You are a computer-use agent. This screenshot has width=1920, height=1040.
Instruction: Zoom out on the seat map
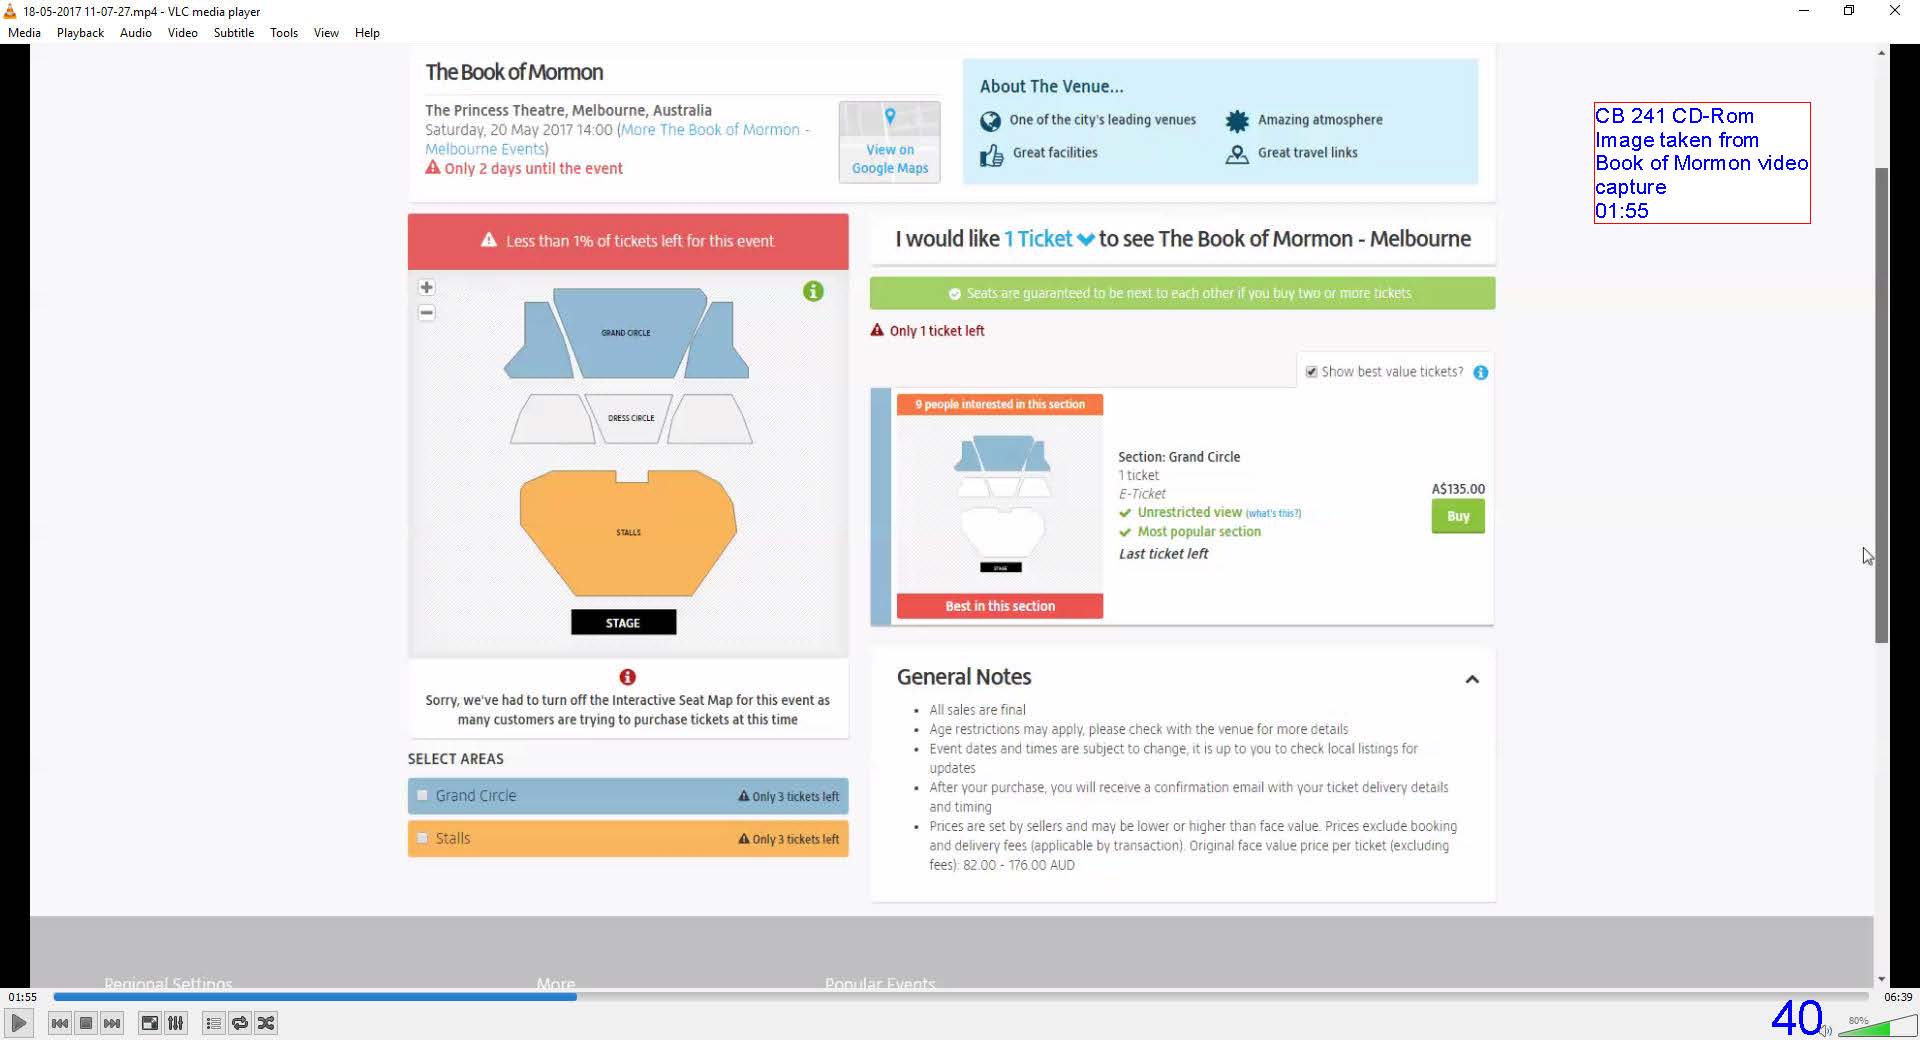[426, 312]
